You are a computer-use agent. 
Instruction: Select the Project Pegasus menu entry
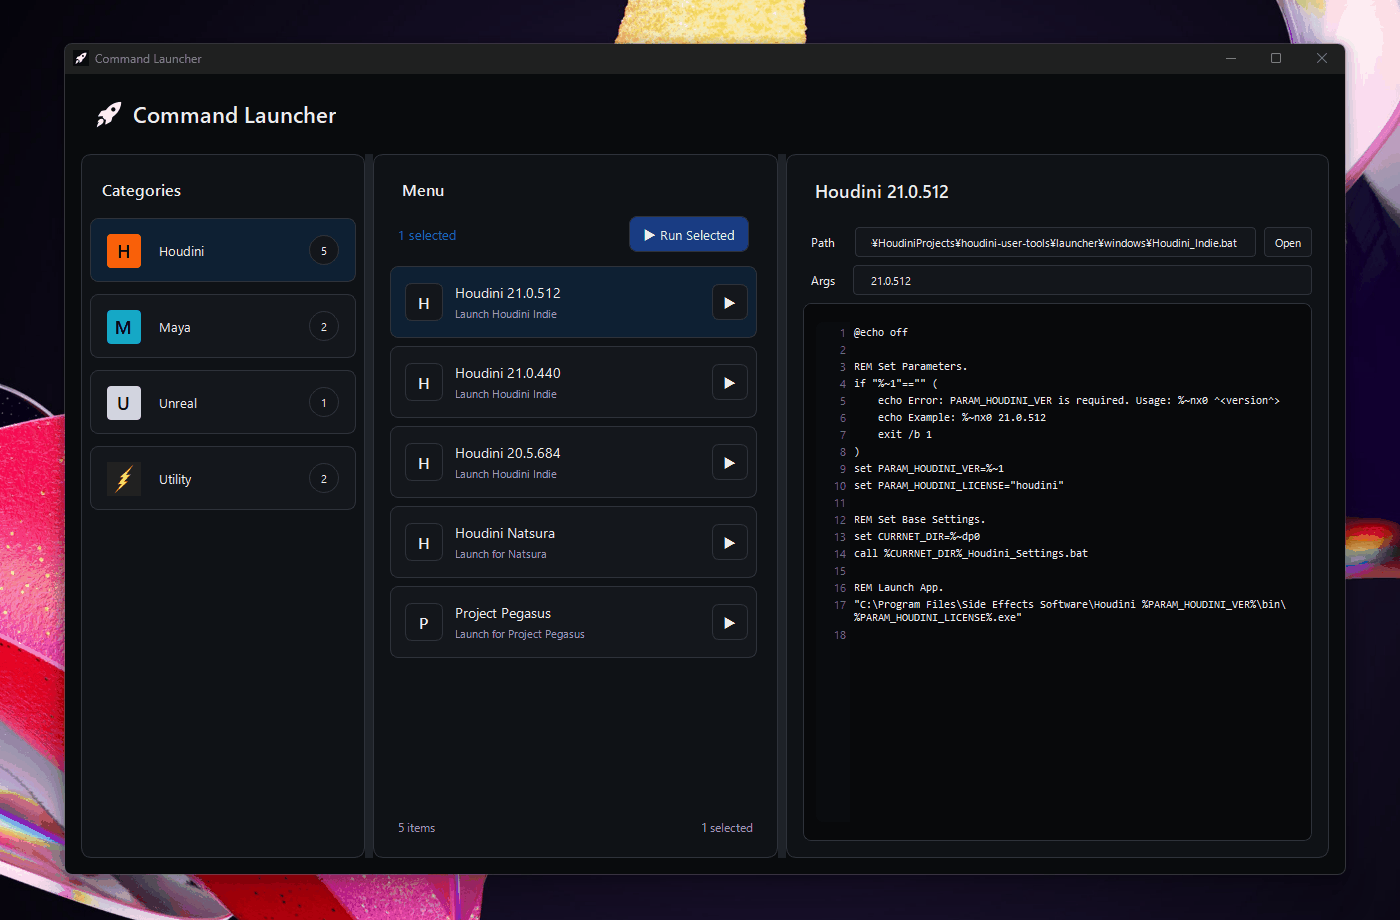coord(573,622)
